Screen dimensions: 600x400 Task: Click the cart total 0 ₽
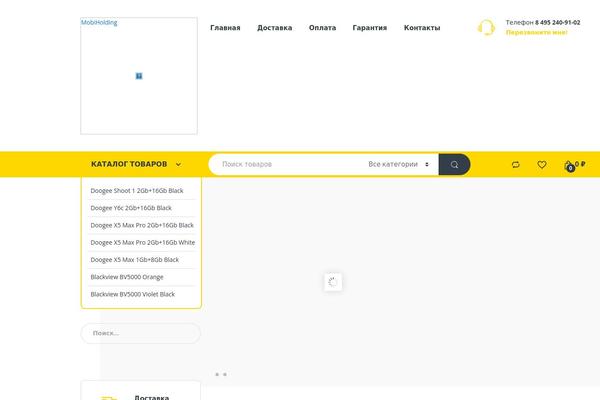point(580,164)
